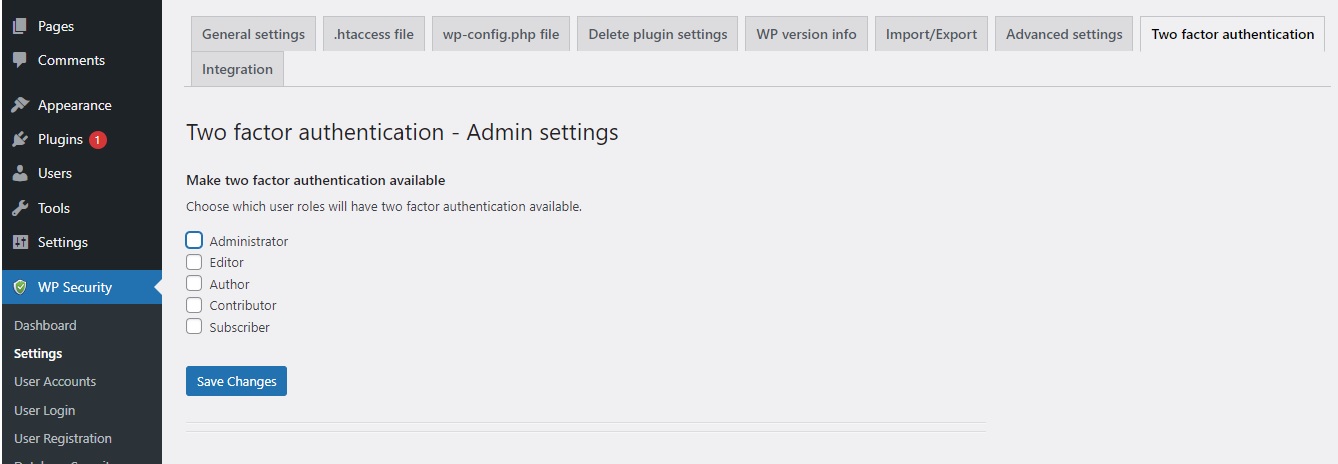The width and height of the screenshot is (1338, 464).
Task: Open User Login submenu link
Action: tap(45, 410)
